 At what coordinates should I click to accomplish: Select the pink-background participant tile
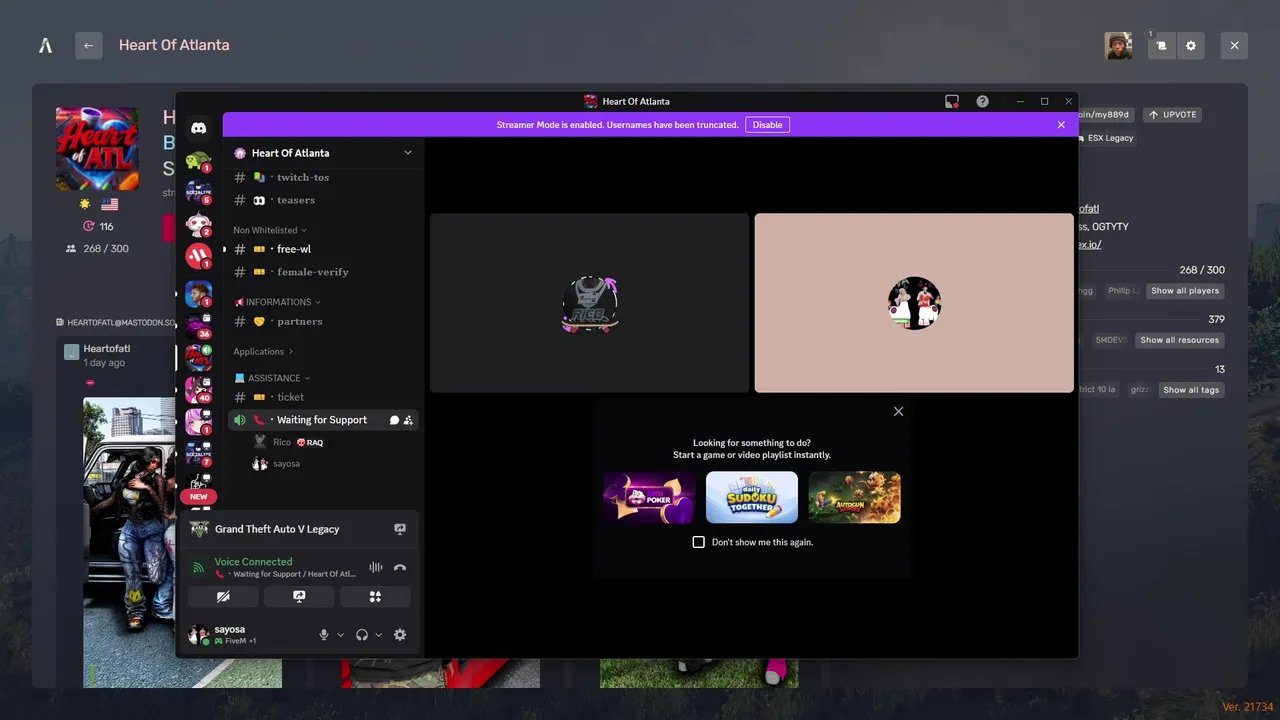914,303
